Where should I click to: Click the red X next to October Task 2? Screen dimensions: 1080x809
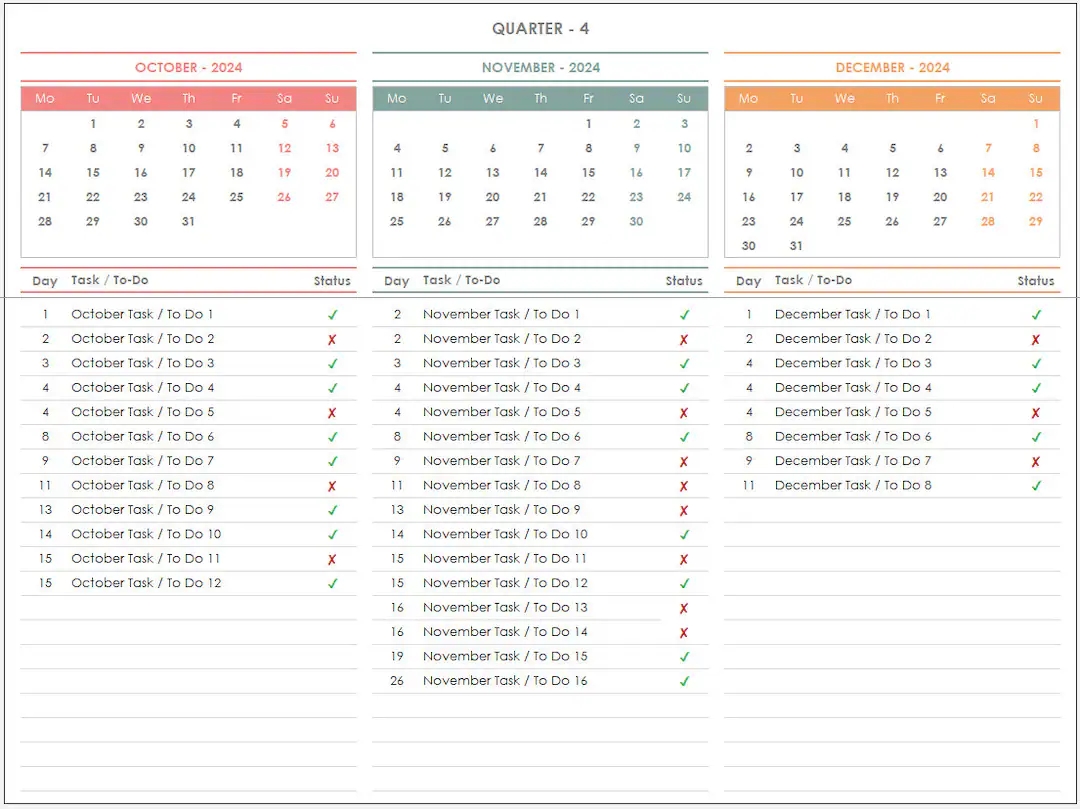tap(333, 338)
